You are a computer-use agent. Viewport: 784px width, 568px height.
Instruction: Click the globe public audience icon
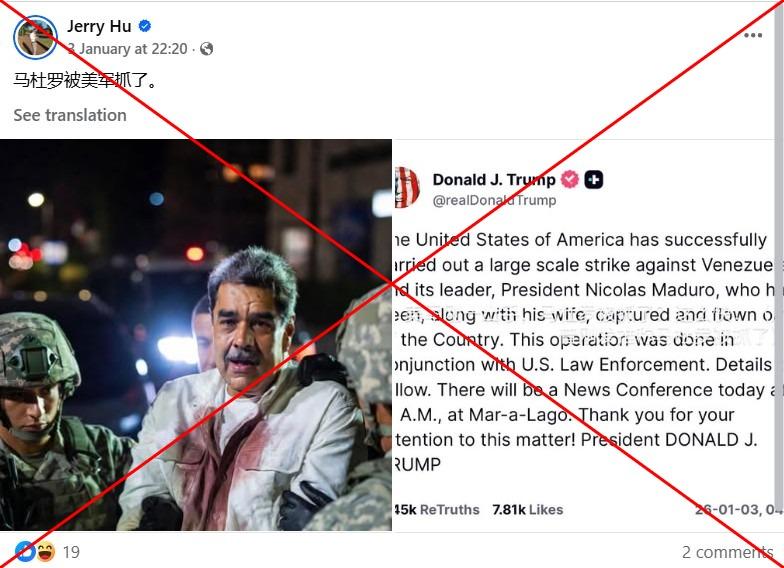(206, 48)
